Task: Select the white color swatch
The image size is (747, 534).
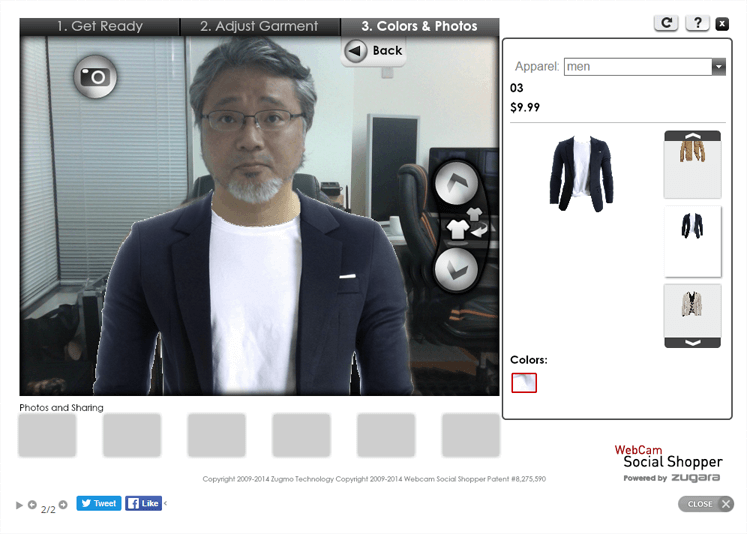Action: click(524, 382)
